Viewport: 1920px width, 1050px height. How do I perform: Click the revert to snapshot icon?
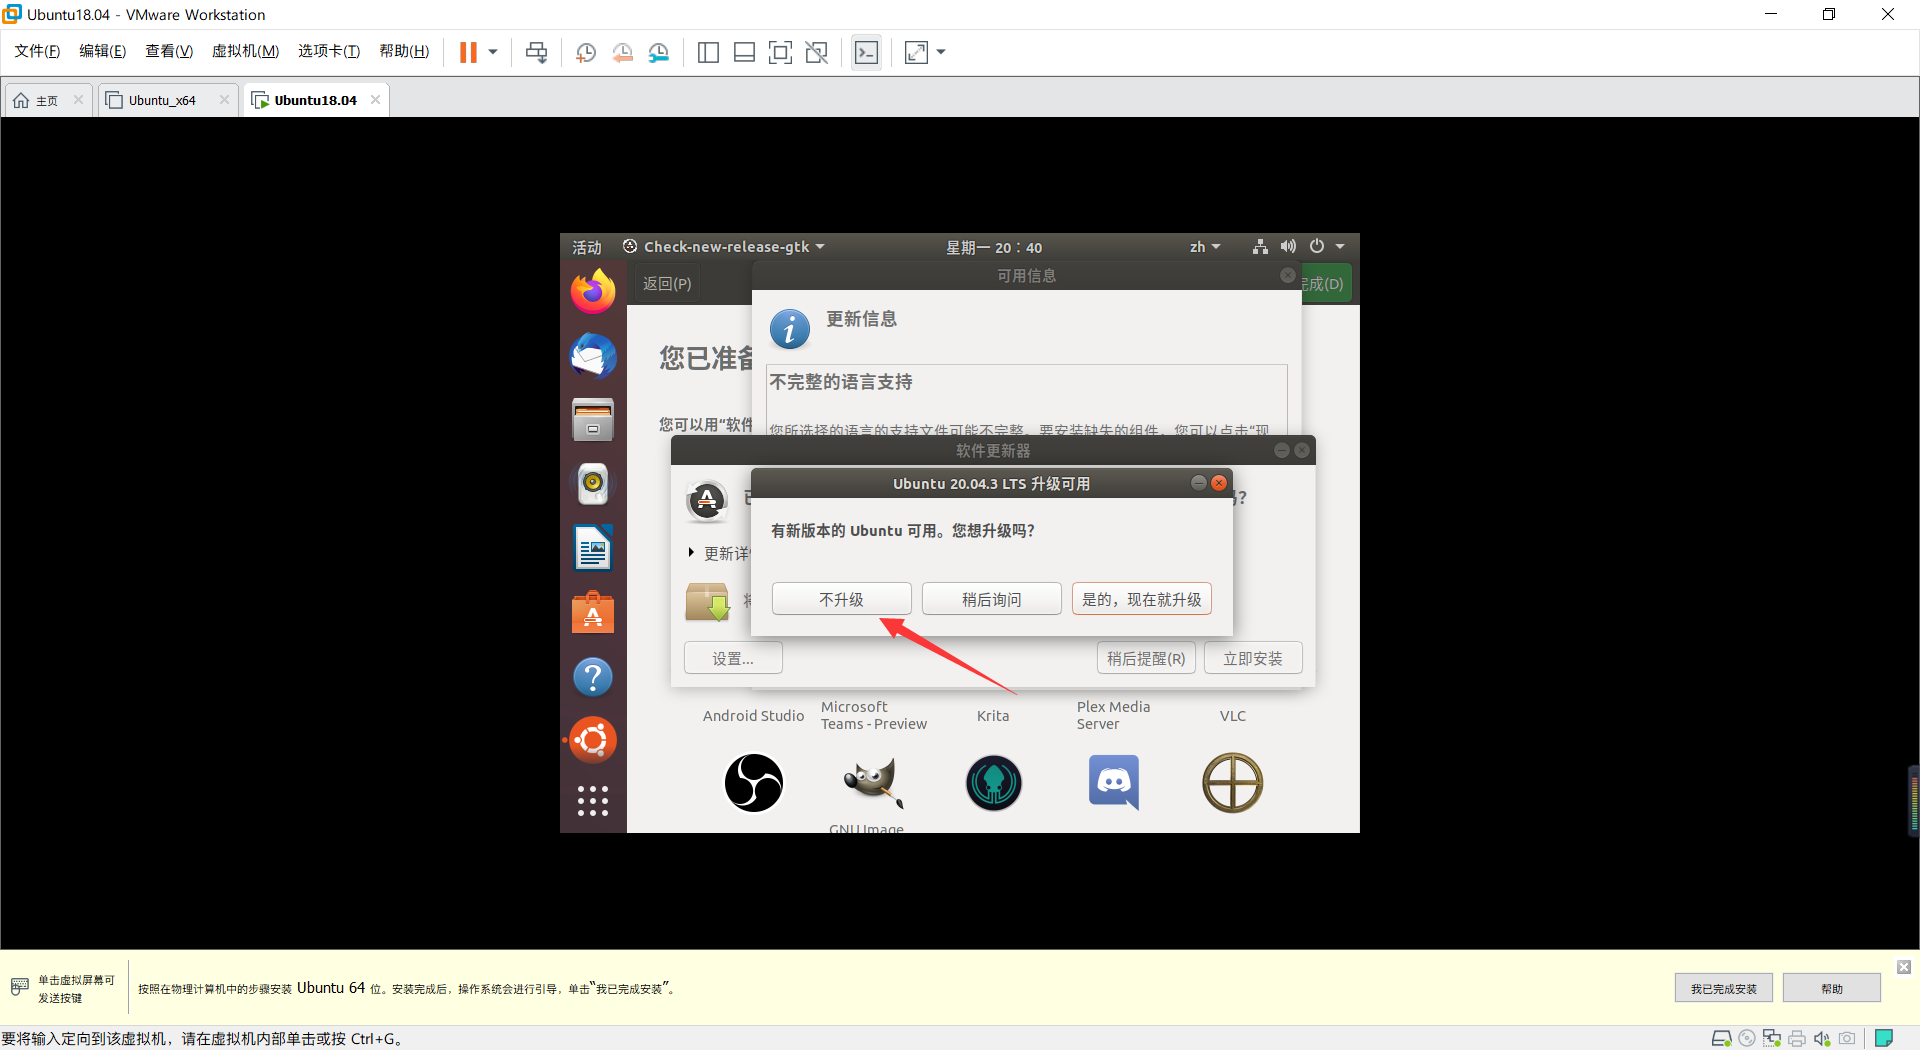tap(622, 52)
